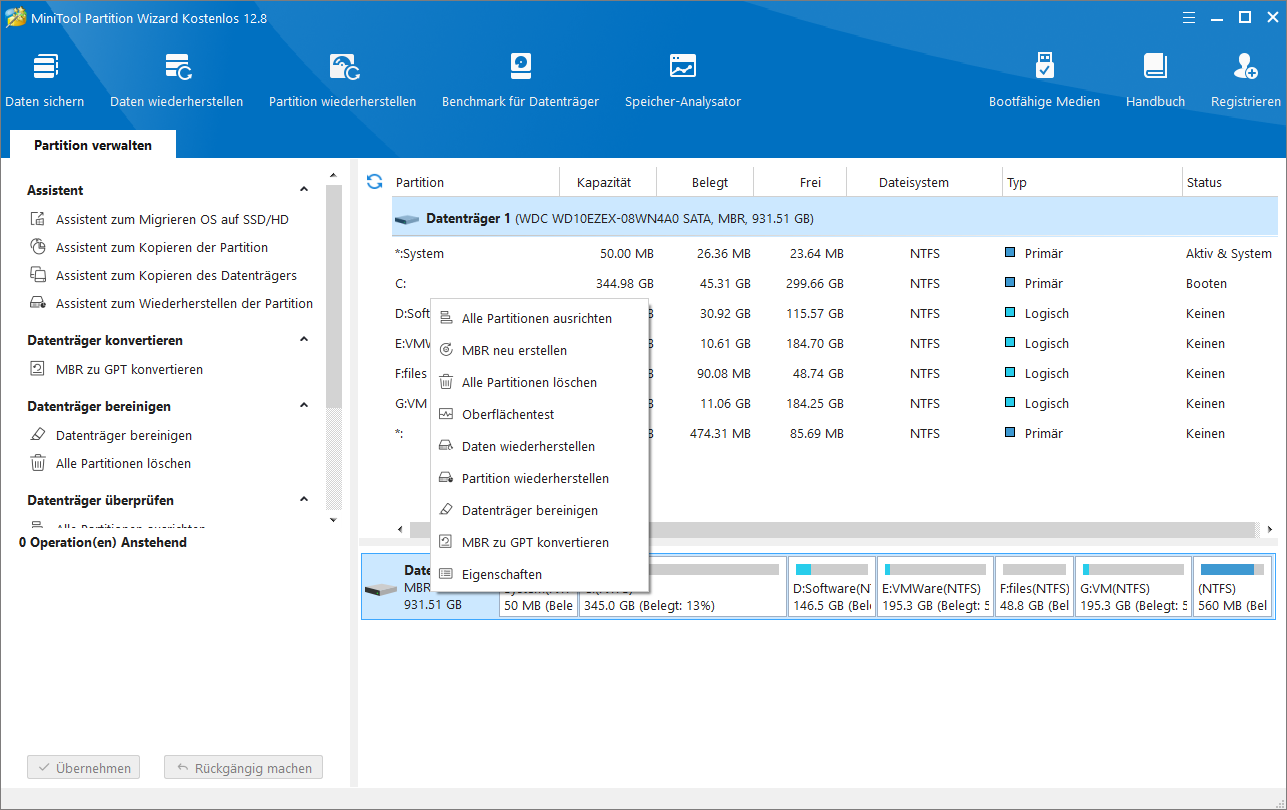Open the Daten sichern tool
The width and height of the screenshot is (1287, 810).
(45, 80)
